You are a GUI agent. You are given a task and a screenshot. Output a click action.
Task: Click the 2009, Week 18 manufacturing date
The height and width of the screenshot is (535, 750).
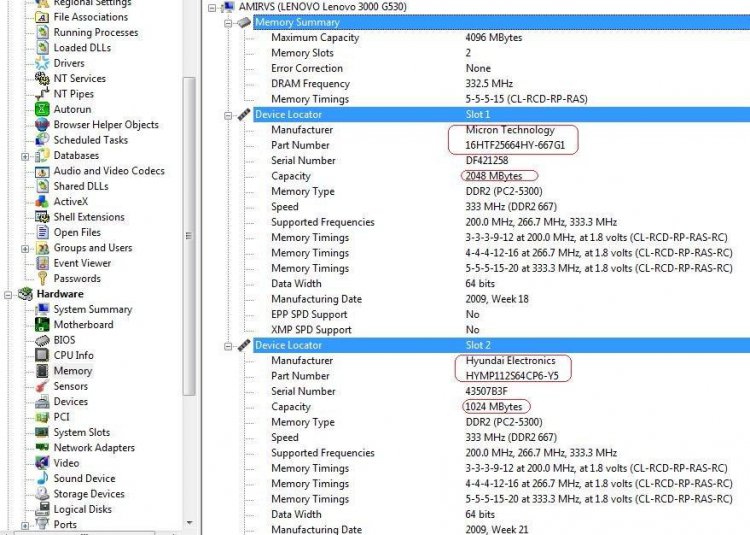point(497,299)
